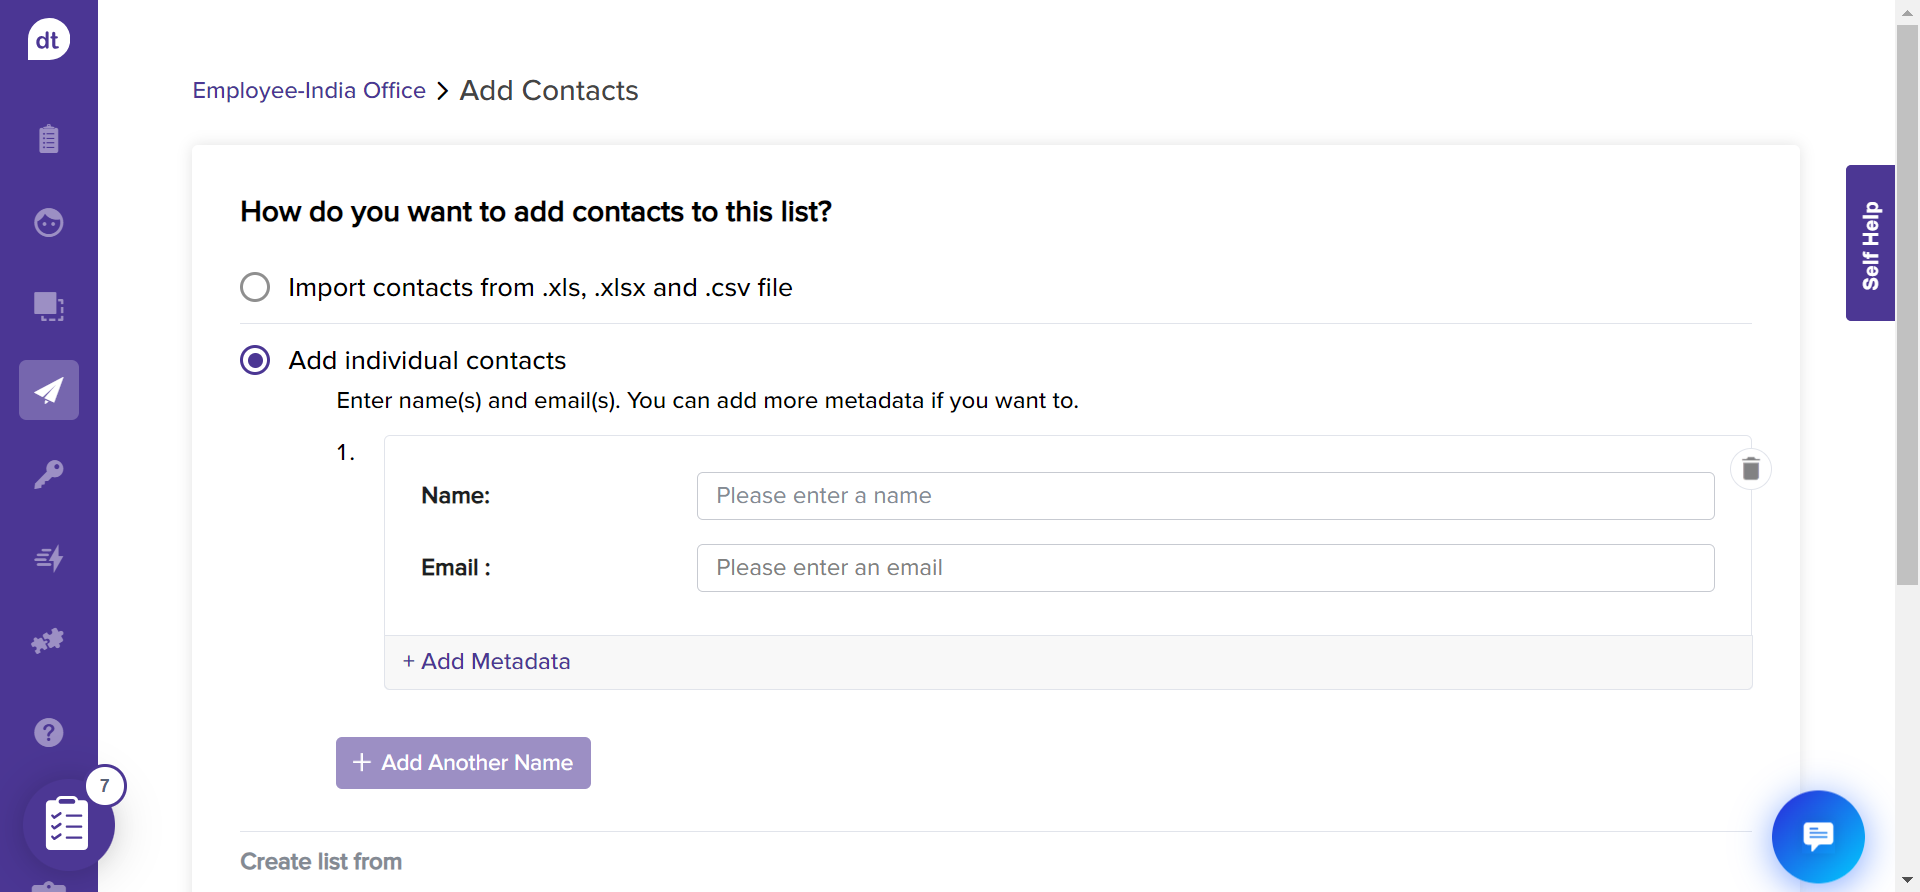Go back to Employee-India Office breadcrumb
Screen dimensions: 1920x892
click(x=309, y=91)
